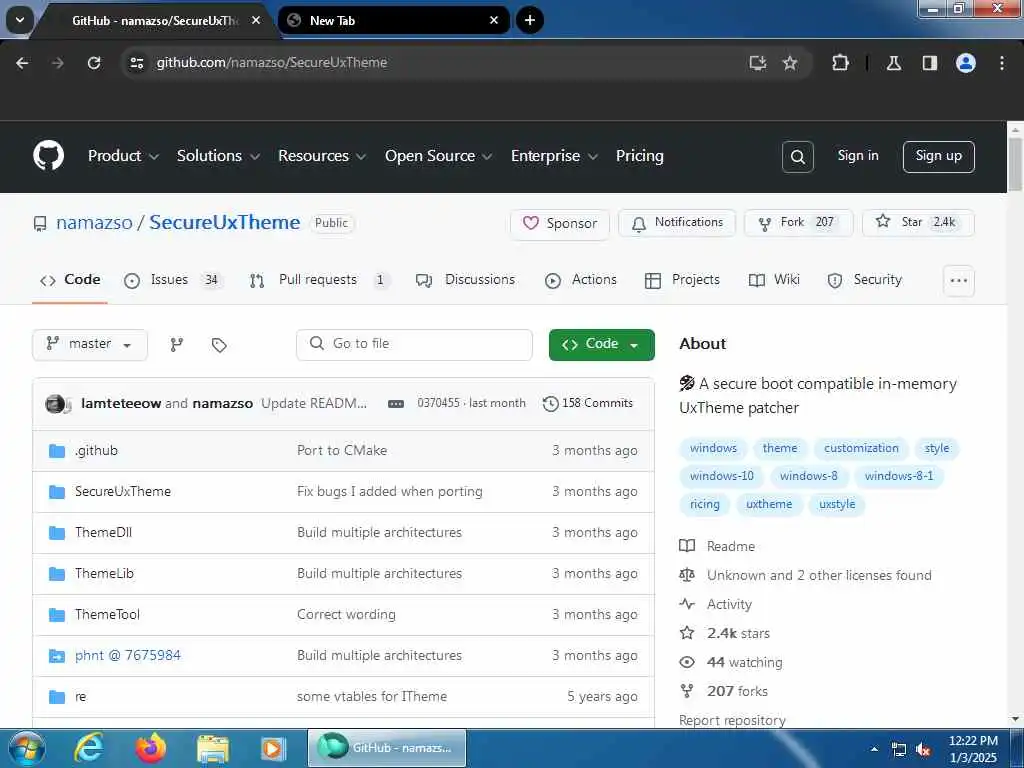Open the Discussions tab
The height and width of the screenshot is (768, 1024).
465,280
